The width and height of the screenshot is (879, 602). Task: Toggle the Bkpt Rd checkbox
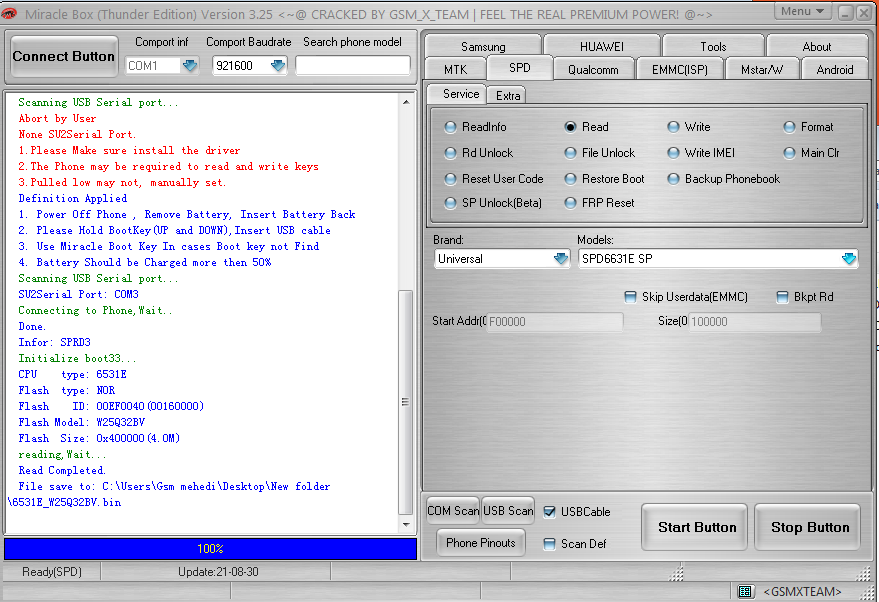pyautogui.click(x=783, y=297)
